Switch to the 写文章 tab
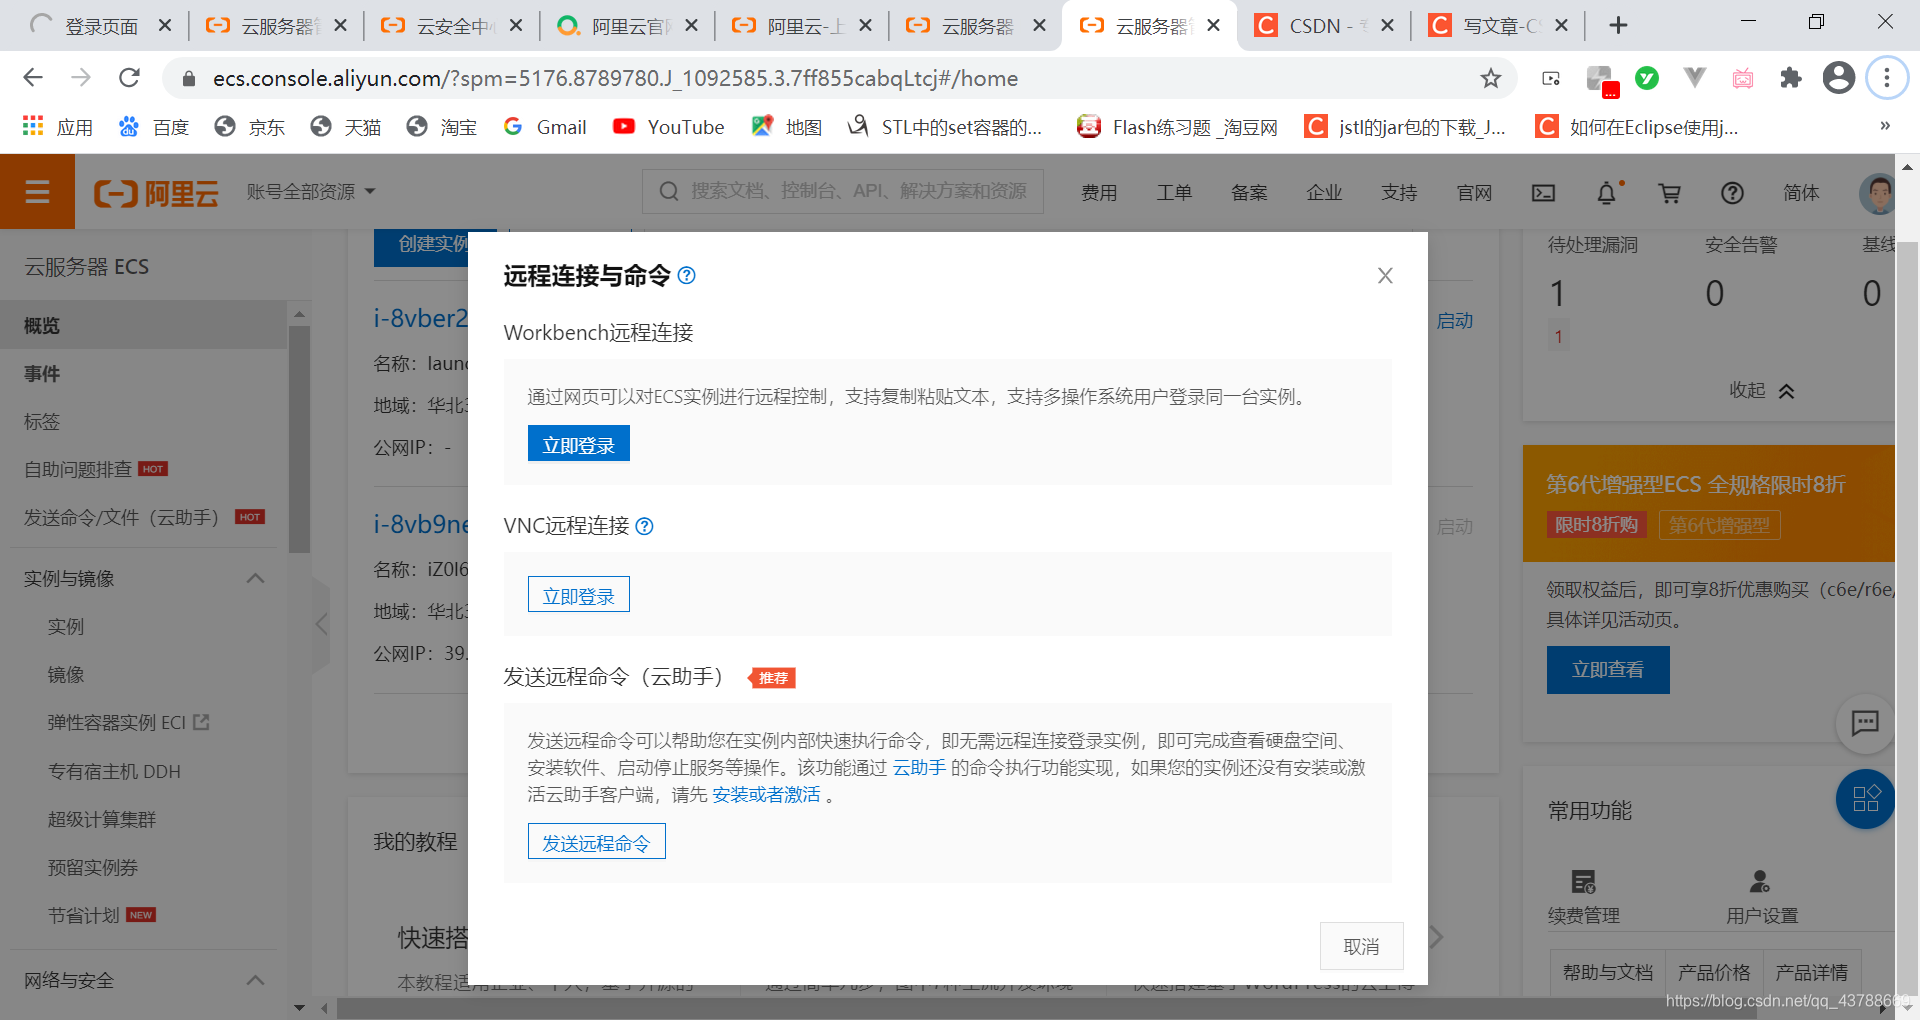This screenshot has height=1020, width=1920. (x=1498, y=26)
